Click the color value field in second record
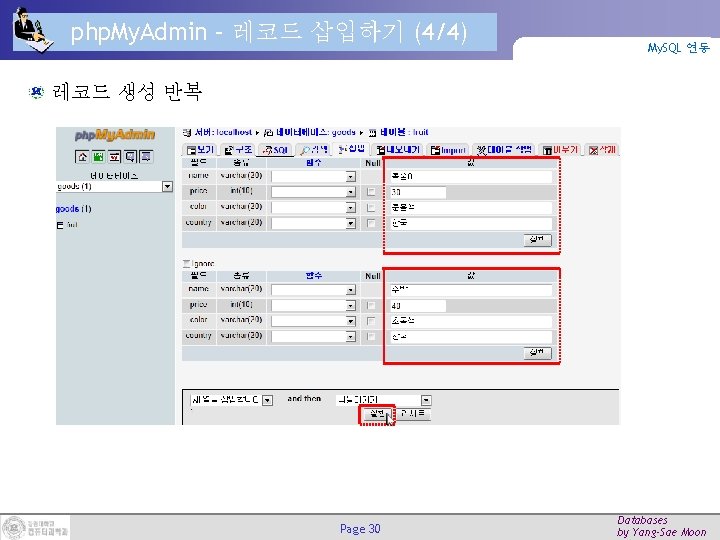The height and width of the screenshot is (540, 720). 471,321
